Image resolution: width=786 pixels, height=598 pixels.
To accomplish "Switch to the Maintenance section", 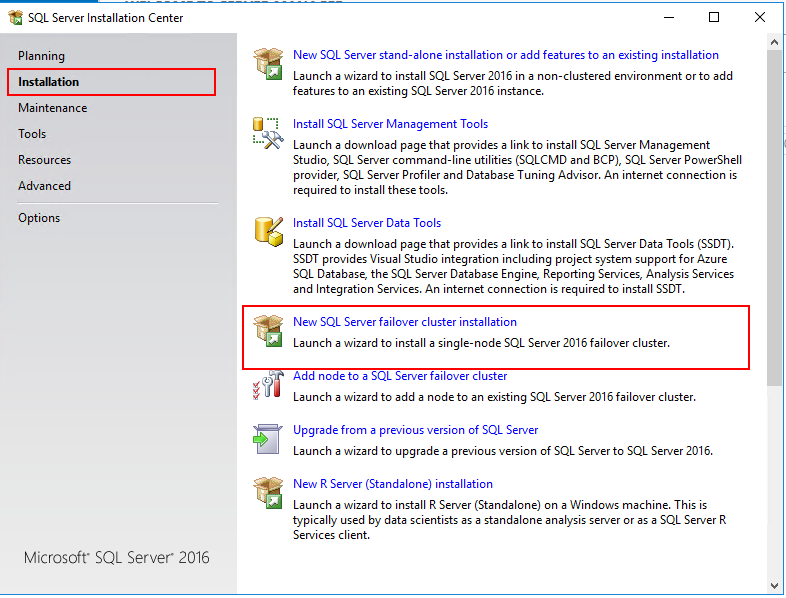I will coord(53,108).
